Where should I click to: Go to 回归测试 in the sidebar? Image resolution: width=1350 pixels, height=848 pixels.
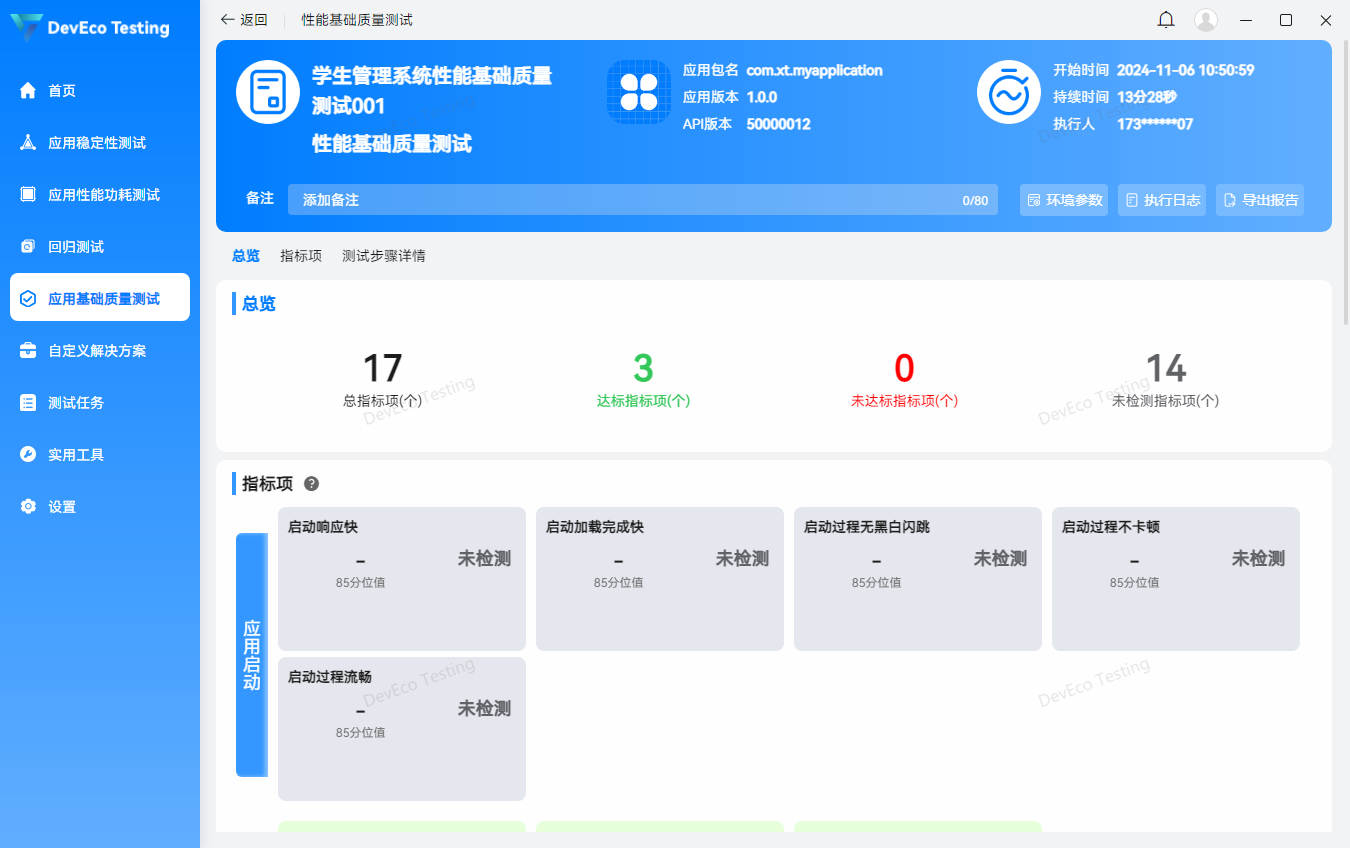click(100, 247)
